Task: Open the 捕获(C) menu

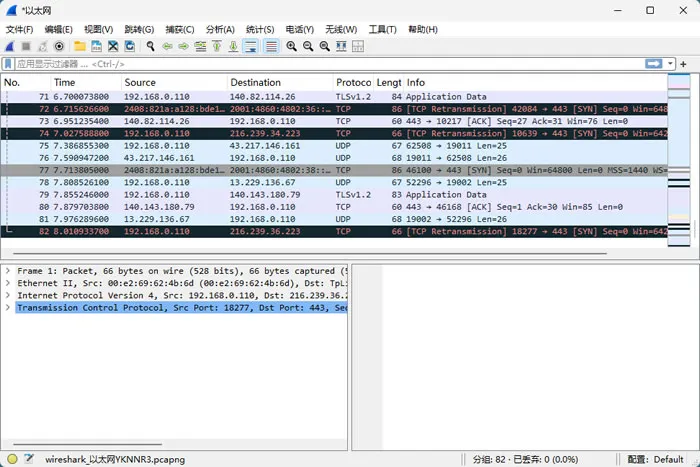Action: [x=179, y=29]
